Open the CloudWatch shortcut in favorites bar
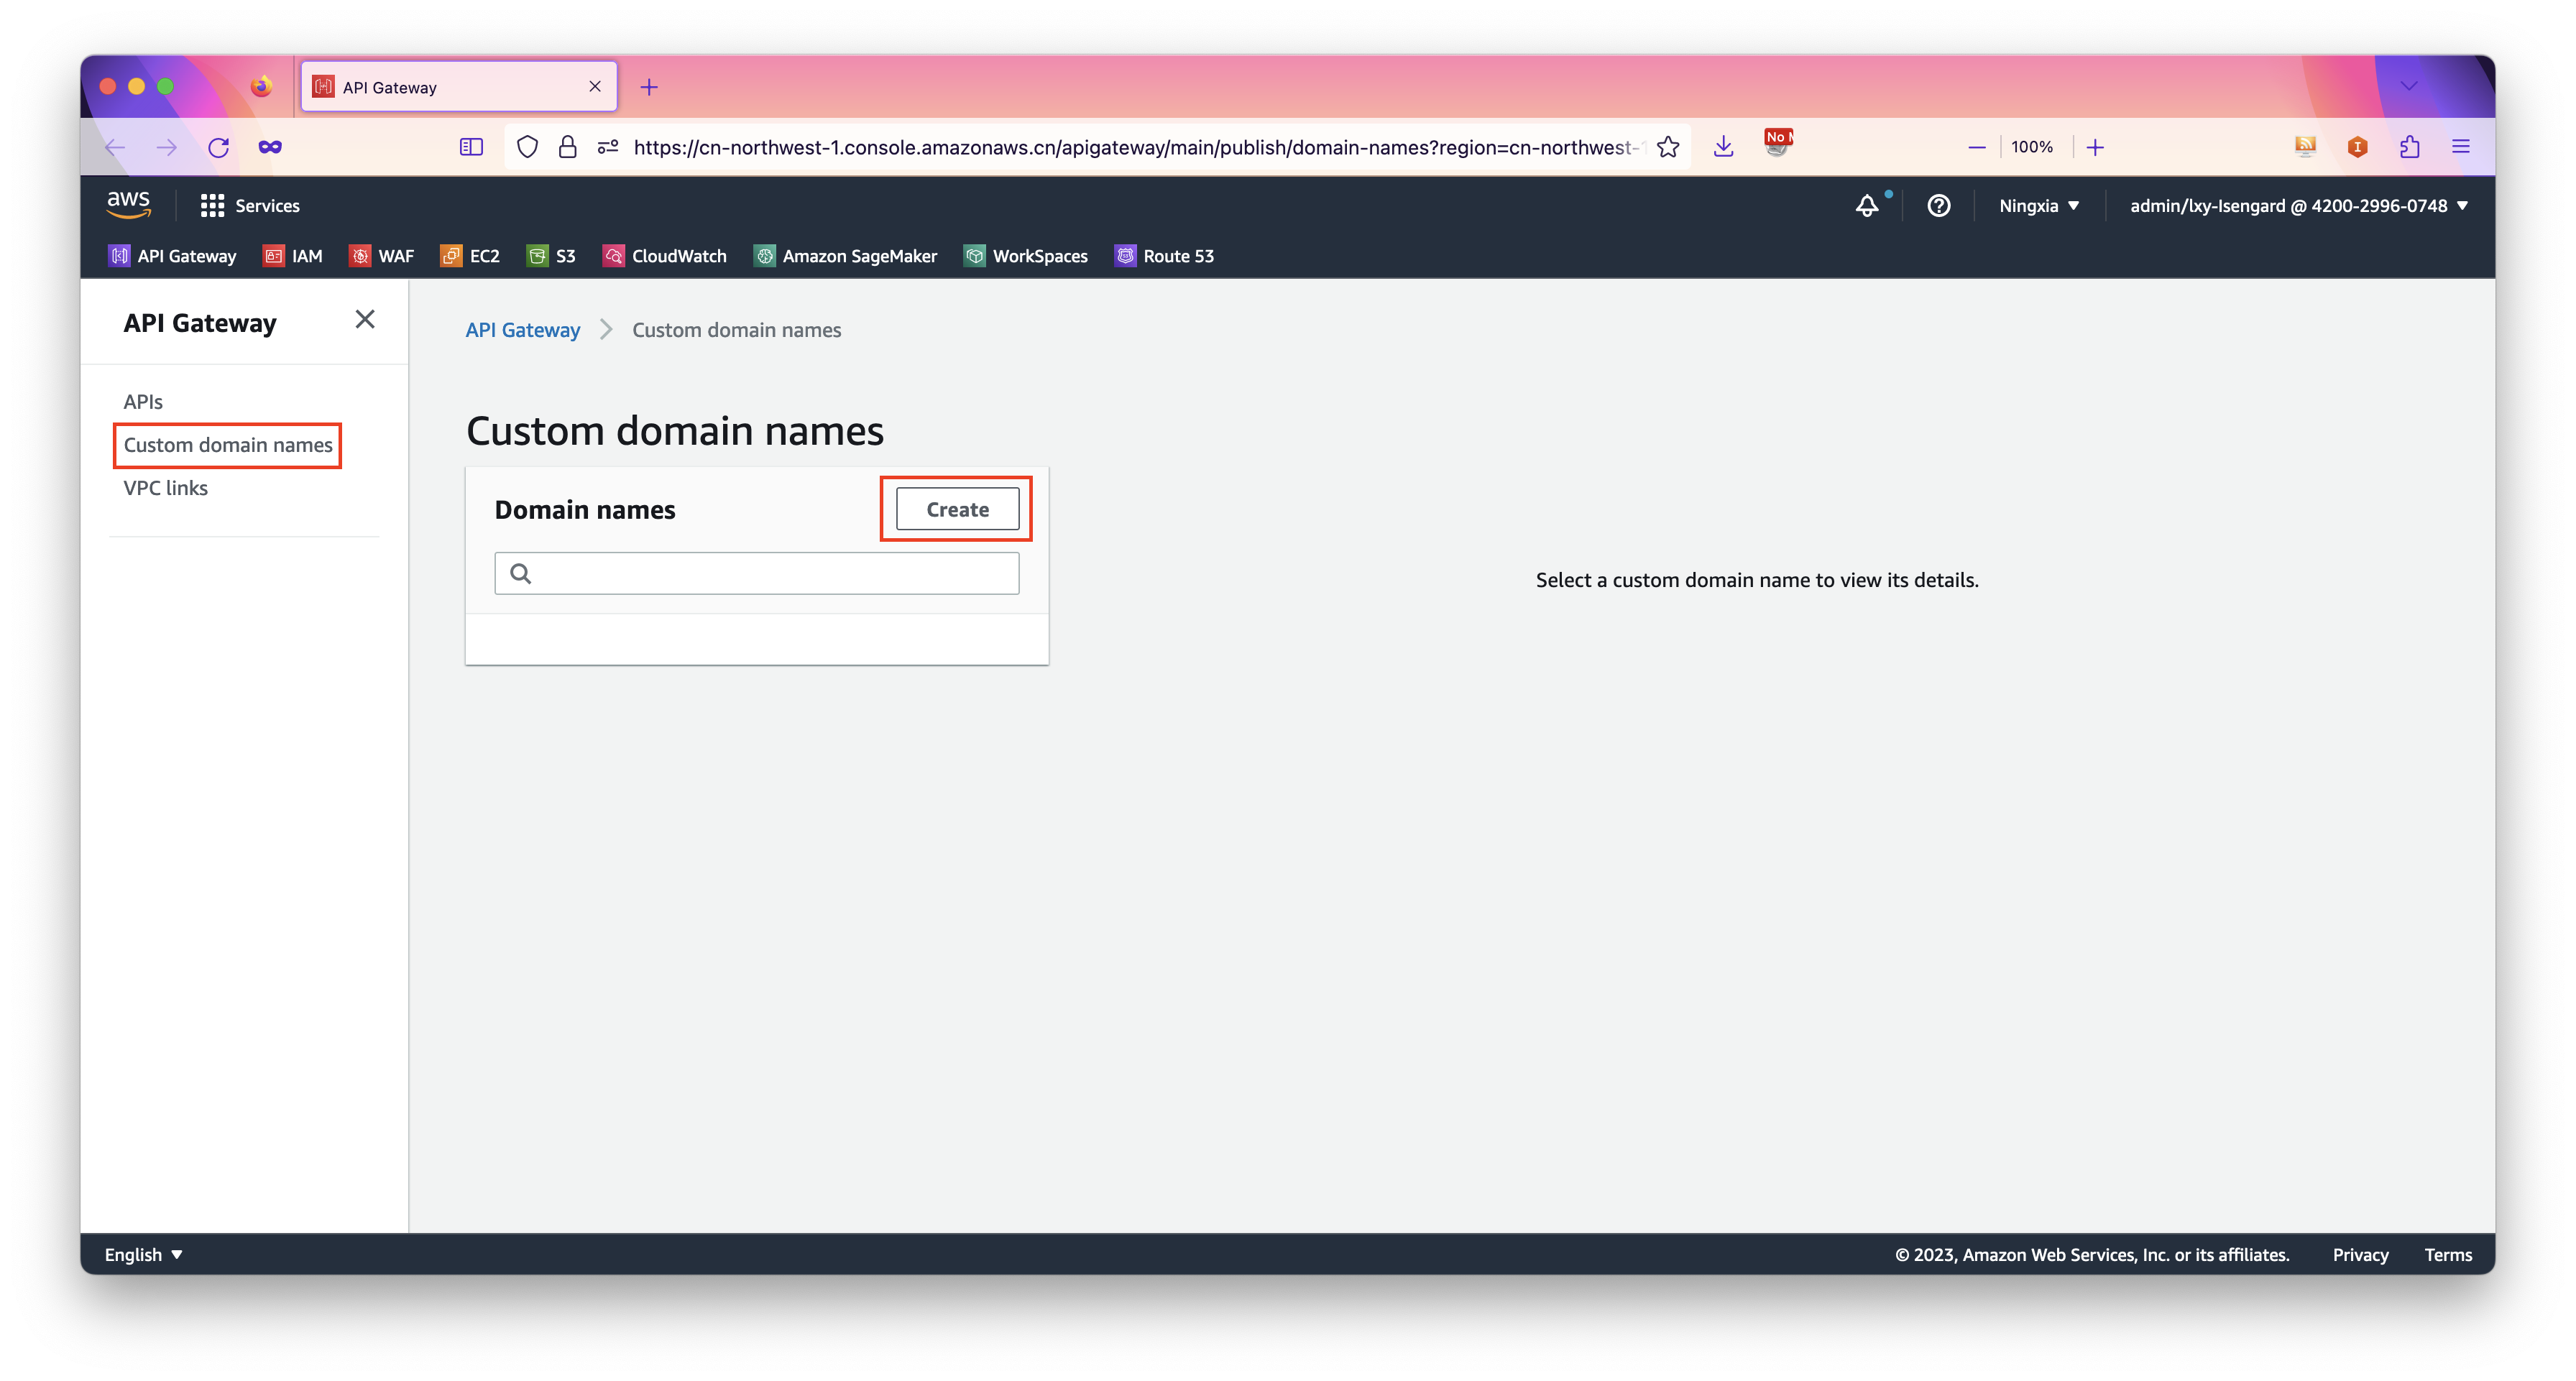 tap(665, 256)
